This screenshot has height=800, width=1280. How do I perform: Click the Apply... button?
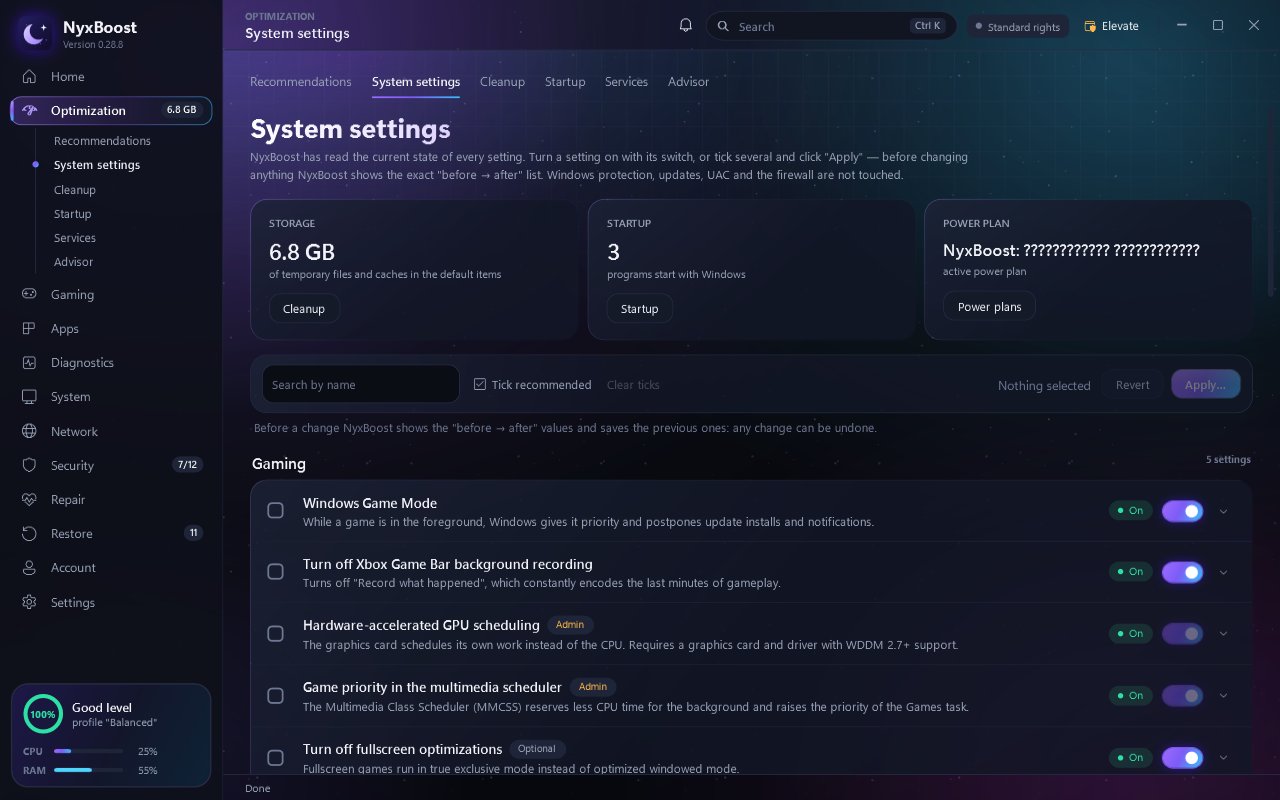tap(1205, 385)
